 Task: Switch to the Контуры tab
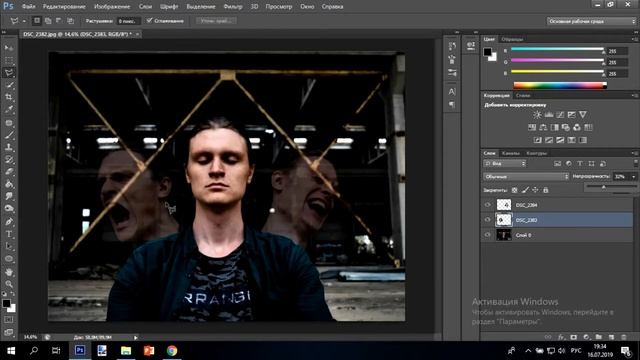[x=536, y=153]
